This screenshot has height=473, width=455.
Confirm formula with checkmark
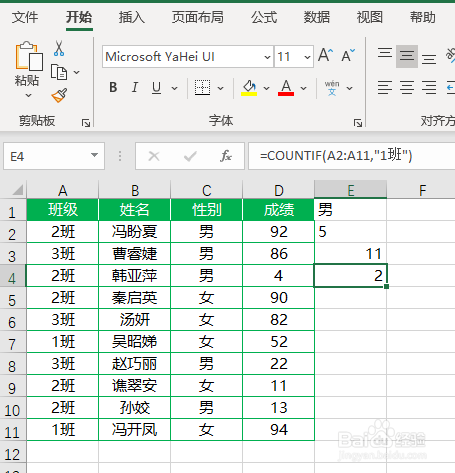(x=190, y=156)
